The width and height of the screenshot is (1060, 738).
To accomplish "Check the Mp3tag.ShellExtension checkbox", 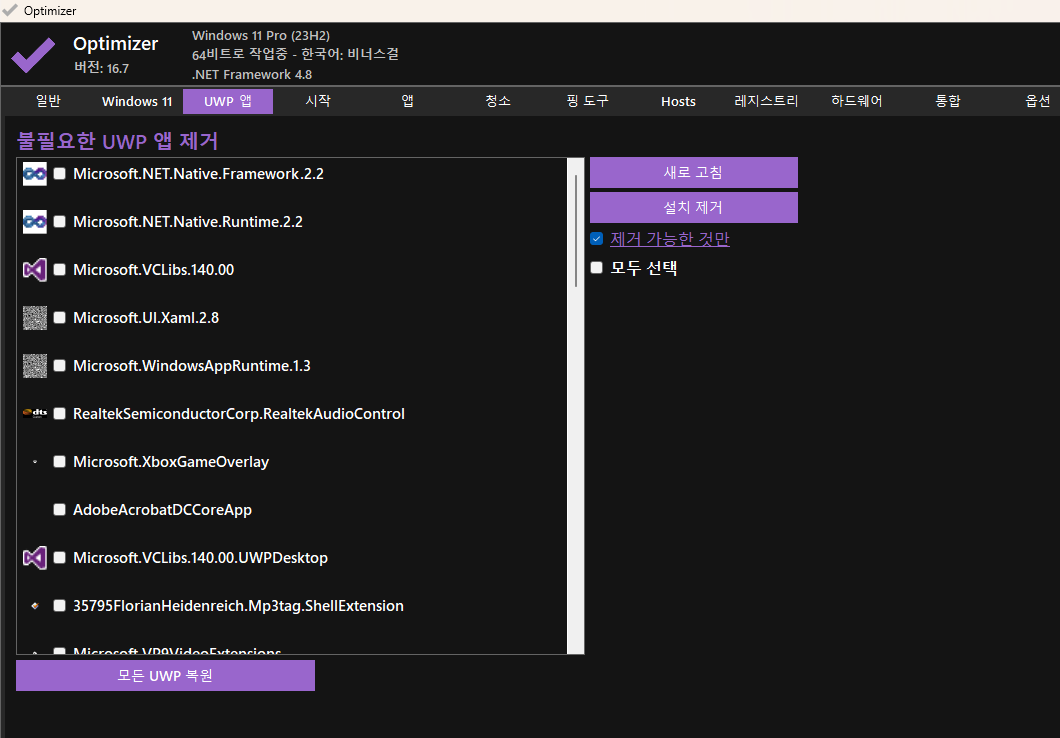I will click(59, 606).
